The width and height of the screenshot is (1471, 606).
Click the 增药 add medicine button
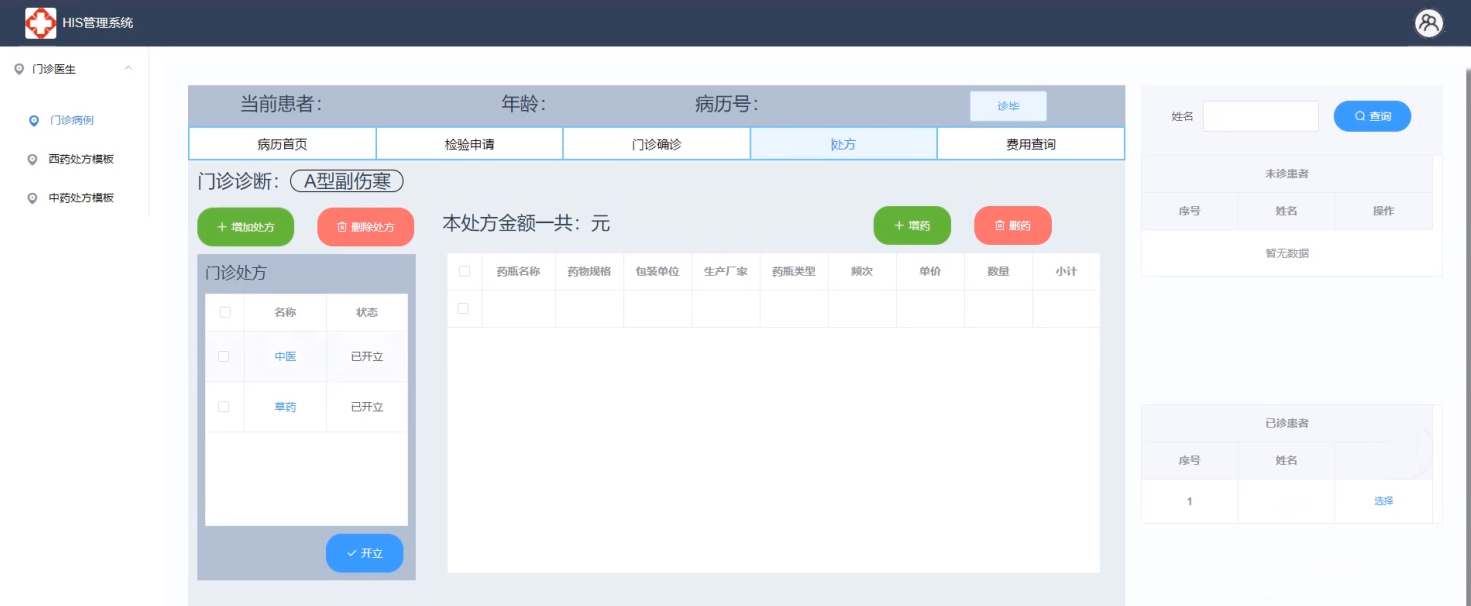[x=911, y=226]
